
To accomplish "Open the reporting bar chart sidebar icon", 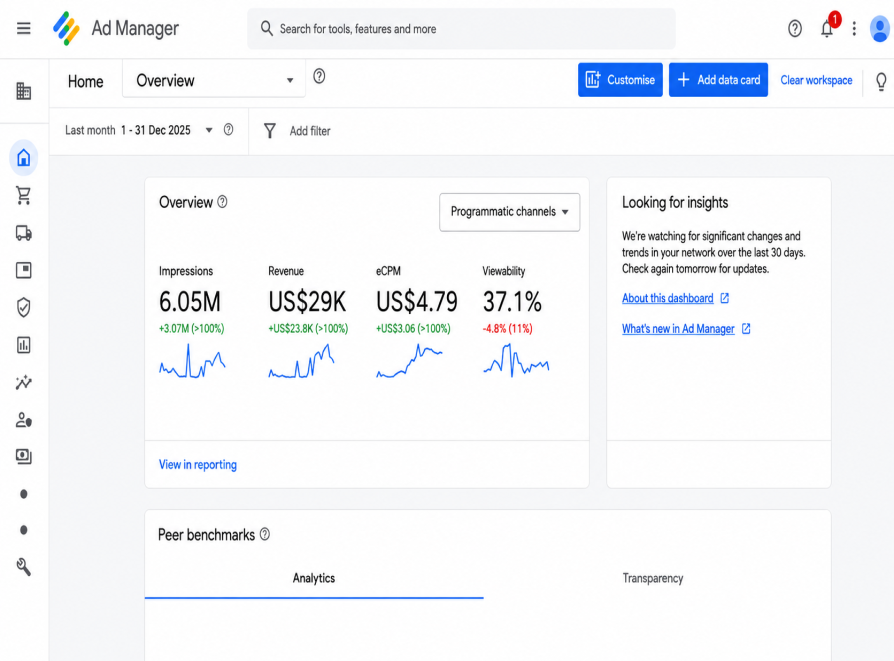I will click(x=23, y=344).
